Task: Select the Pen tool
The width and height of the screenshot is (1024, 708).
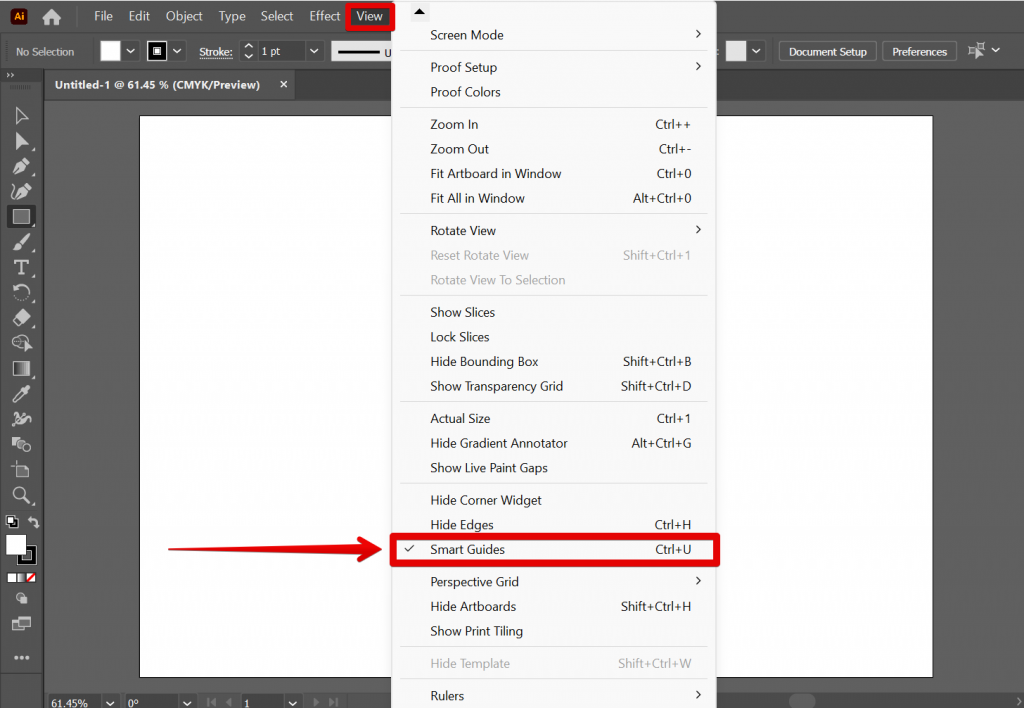Action: coord(20,166)
